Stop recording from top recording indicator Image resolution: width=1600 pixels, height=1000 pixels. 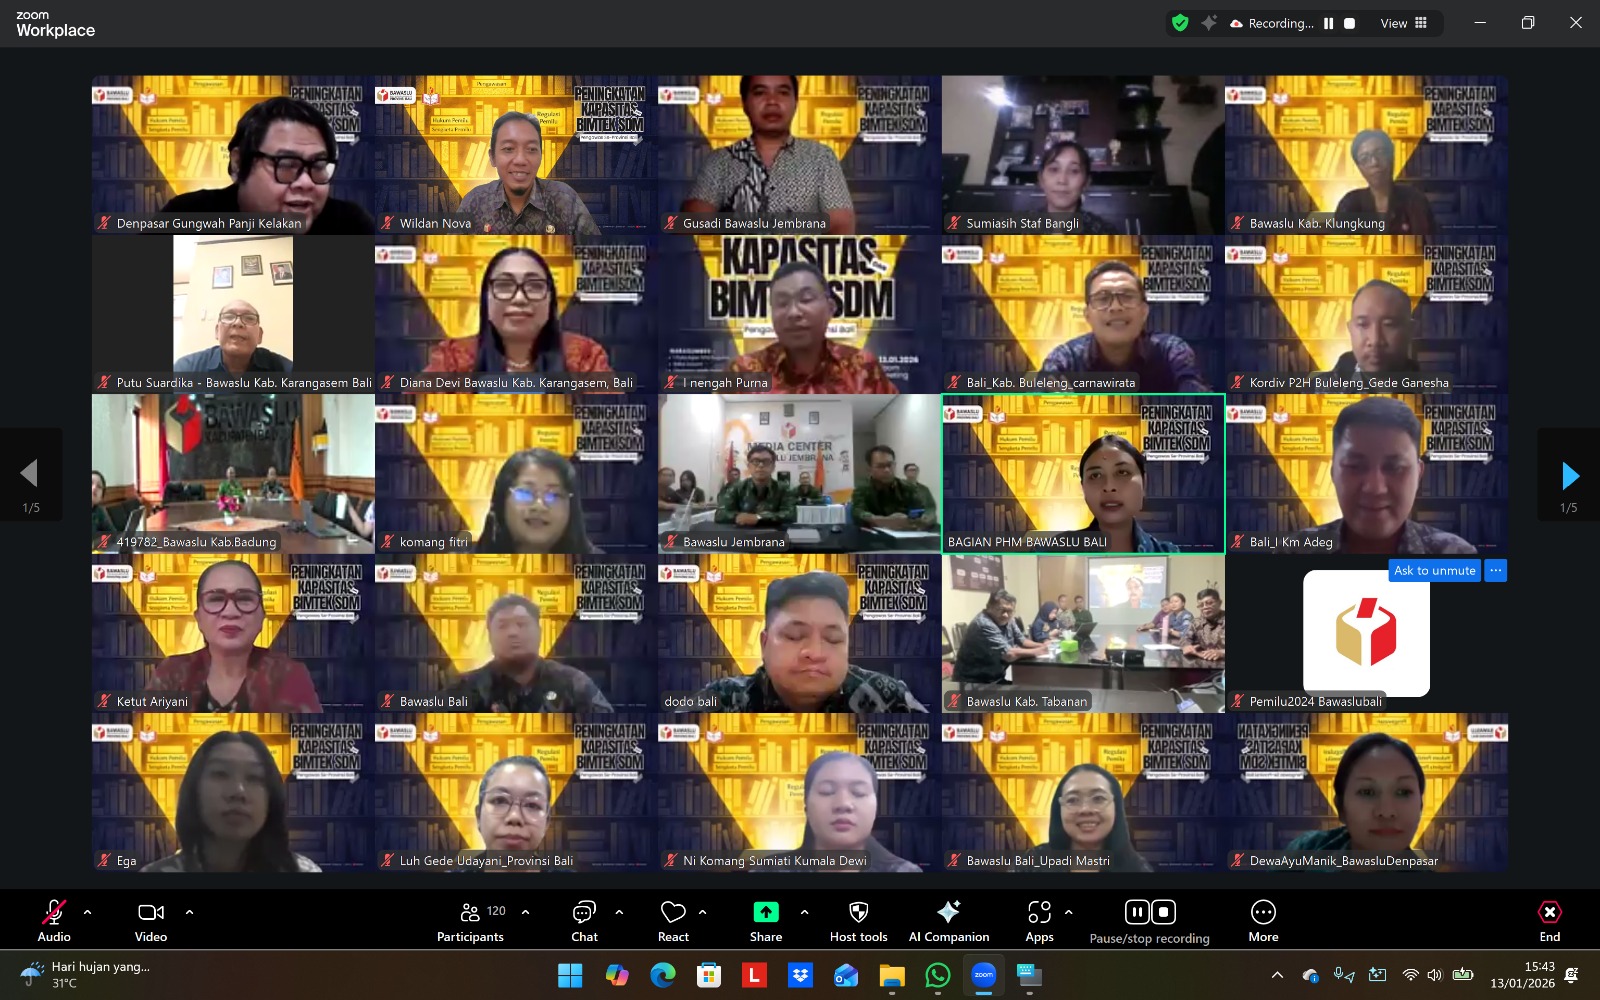click(1349, 23)
